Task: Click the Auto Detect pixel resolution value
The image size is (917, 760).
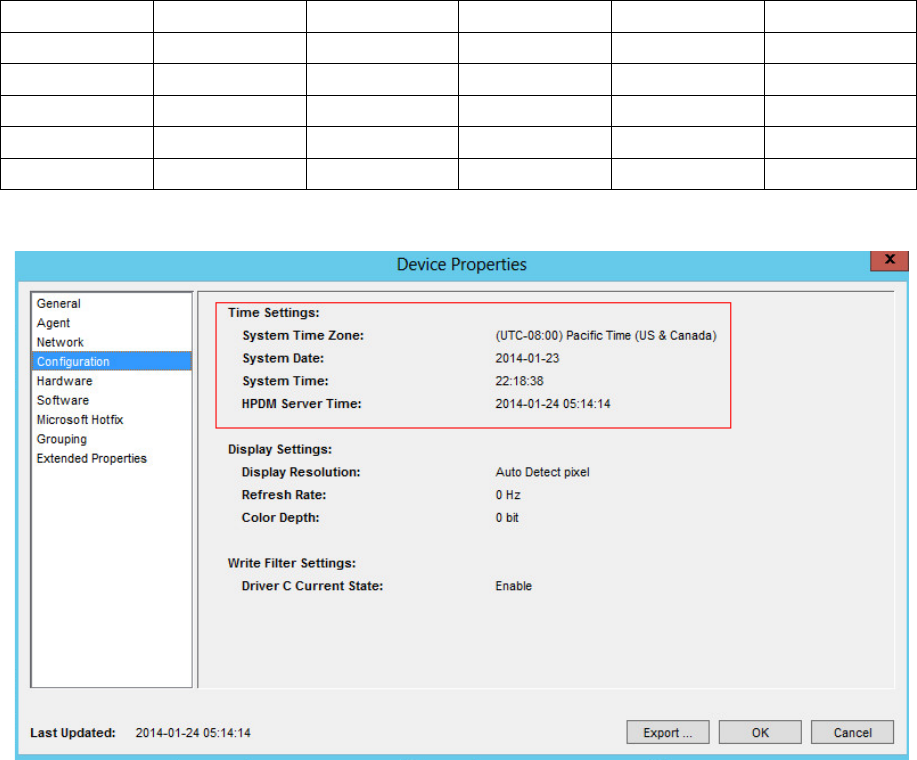Action: (x=543, y=472)
